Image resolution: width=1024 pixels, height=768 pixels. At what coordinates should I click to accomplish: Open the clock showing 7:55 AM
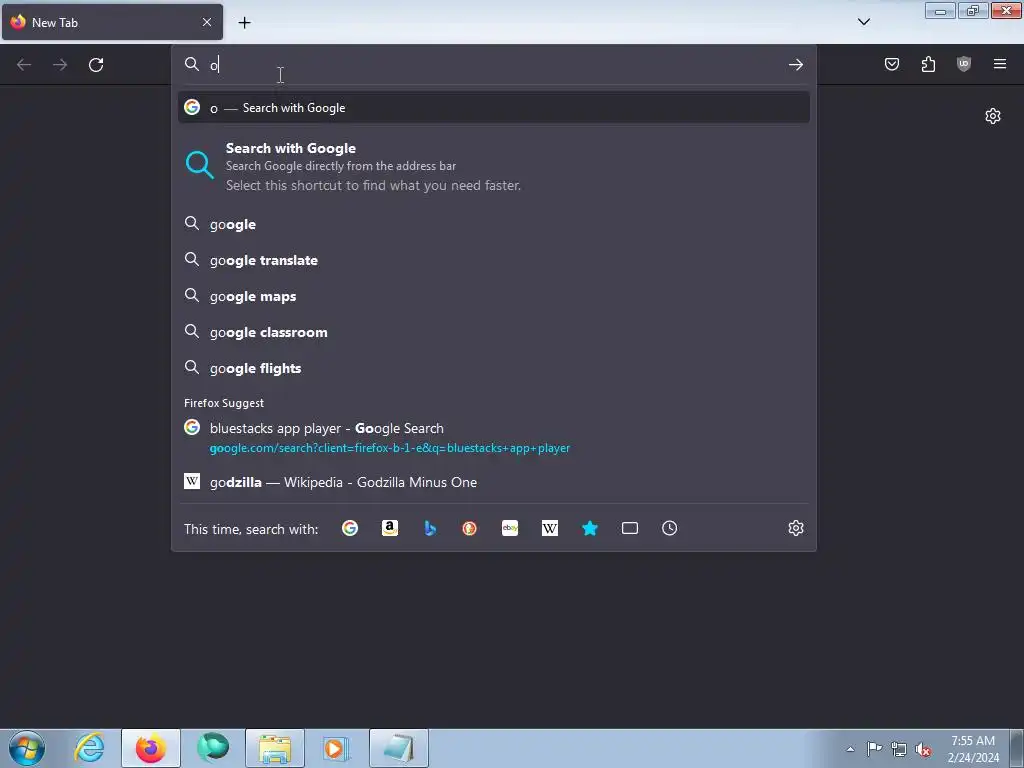pyautogui.click(x=972, y=748)
